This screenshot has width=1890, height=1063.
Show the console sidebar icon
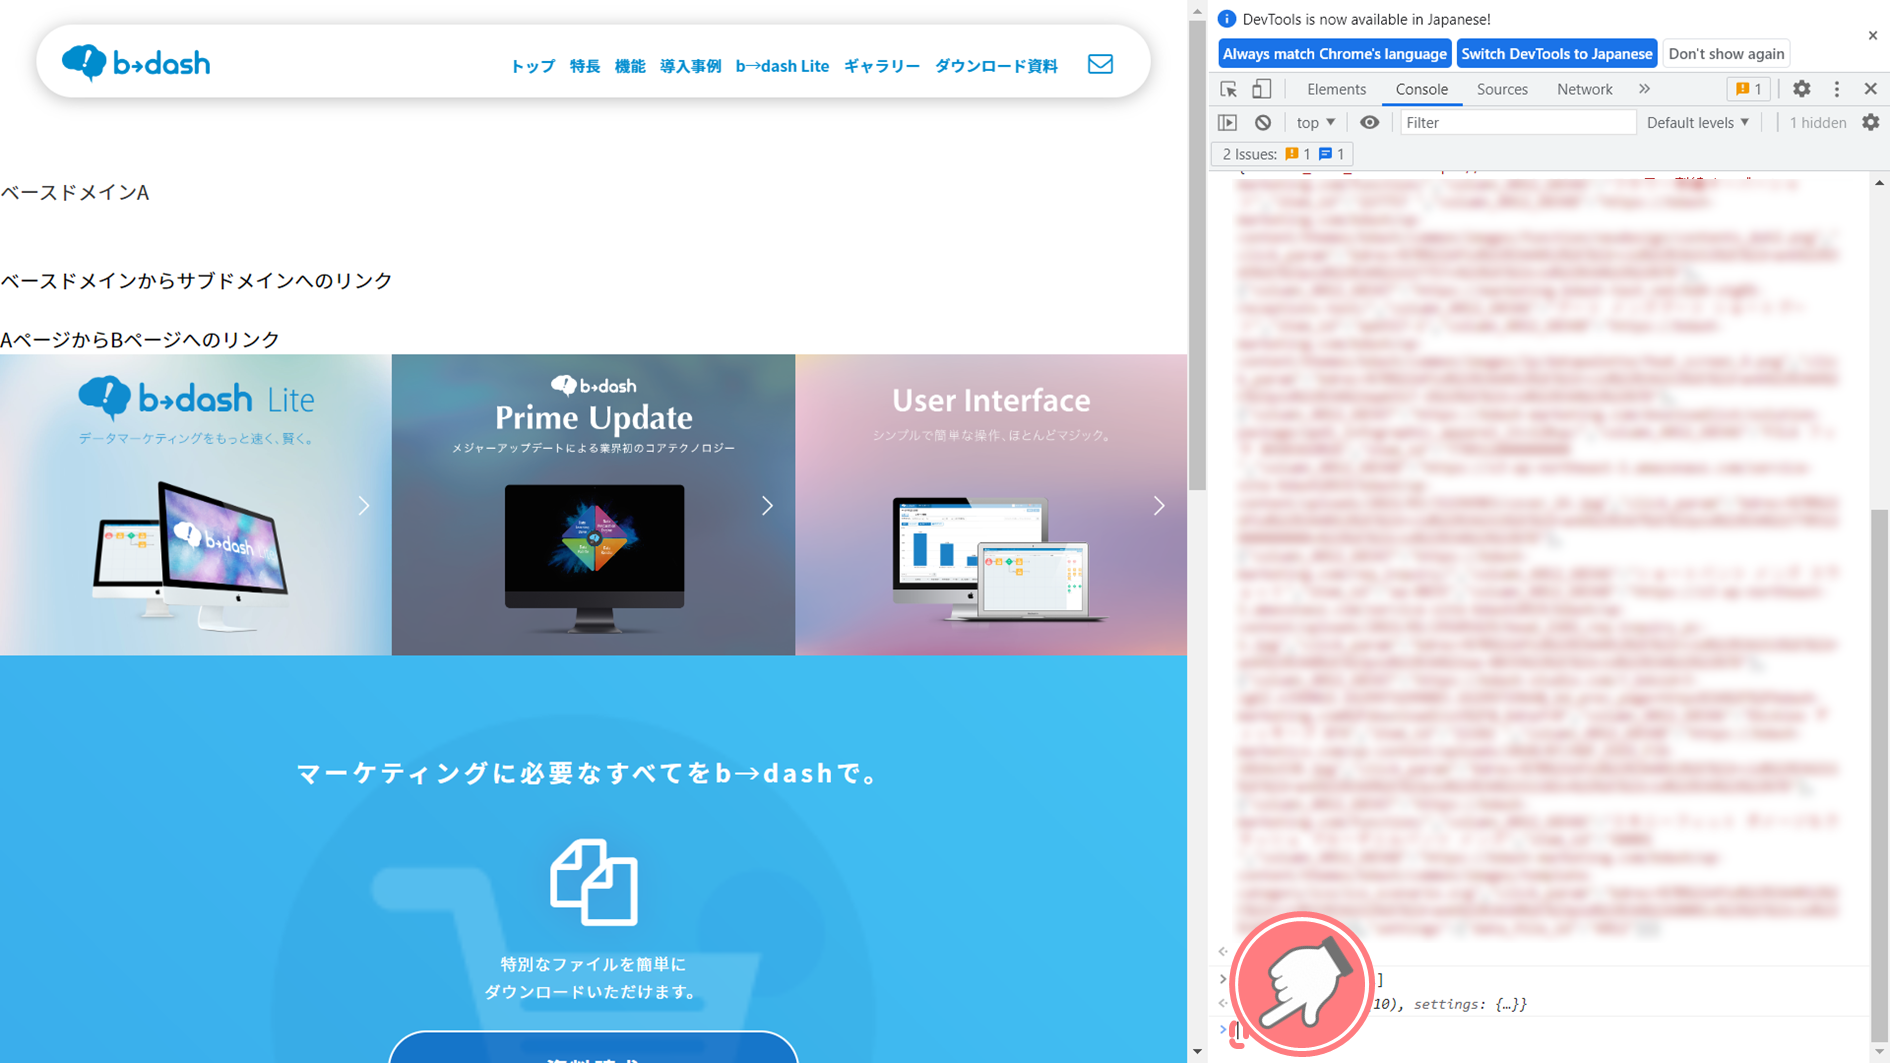pyautogui.click(x=1228, y=122)
